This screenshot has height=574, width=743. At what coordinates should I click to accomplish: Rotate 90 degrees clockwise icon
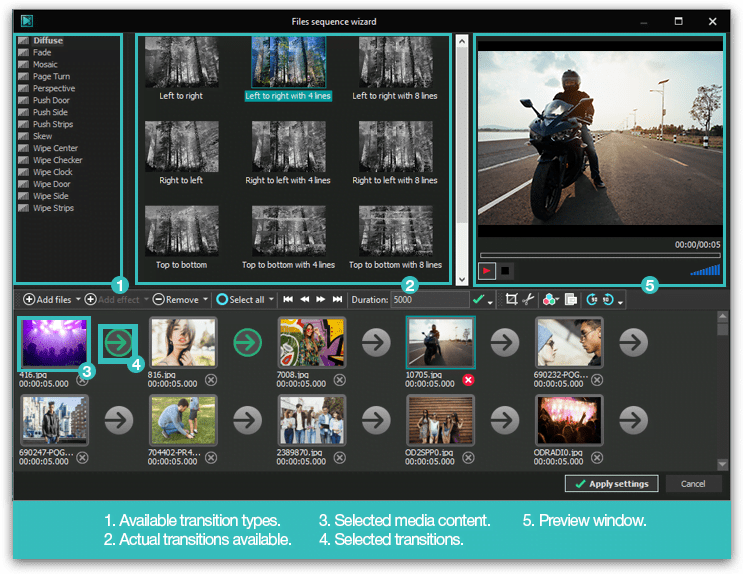click(x=592, y=300)
